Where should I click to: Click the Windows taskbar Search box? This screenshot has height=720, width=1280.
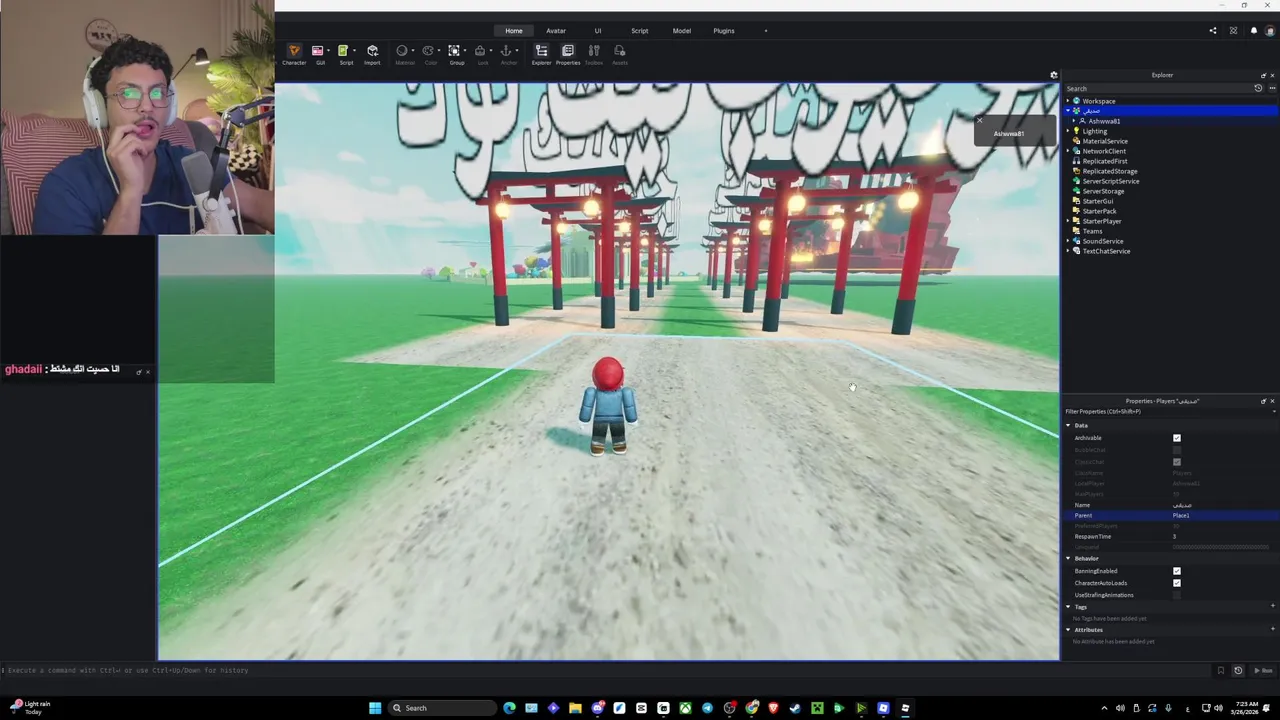pyautogui.click(x=443, y=708)
